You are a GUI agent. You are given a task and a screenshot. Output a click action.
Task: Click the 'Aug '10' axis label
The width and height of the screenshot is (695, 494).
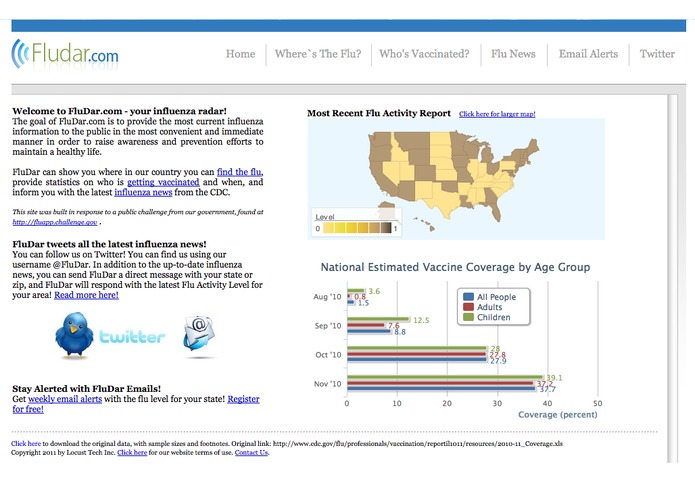point(327,297)
